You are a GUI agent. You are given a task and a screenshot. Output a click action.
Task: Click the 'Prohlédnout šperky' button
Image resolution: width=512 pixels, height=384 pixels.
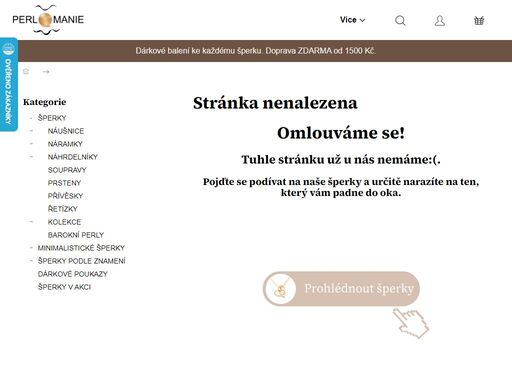341,289
